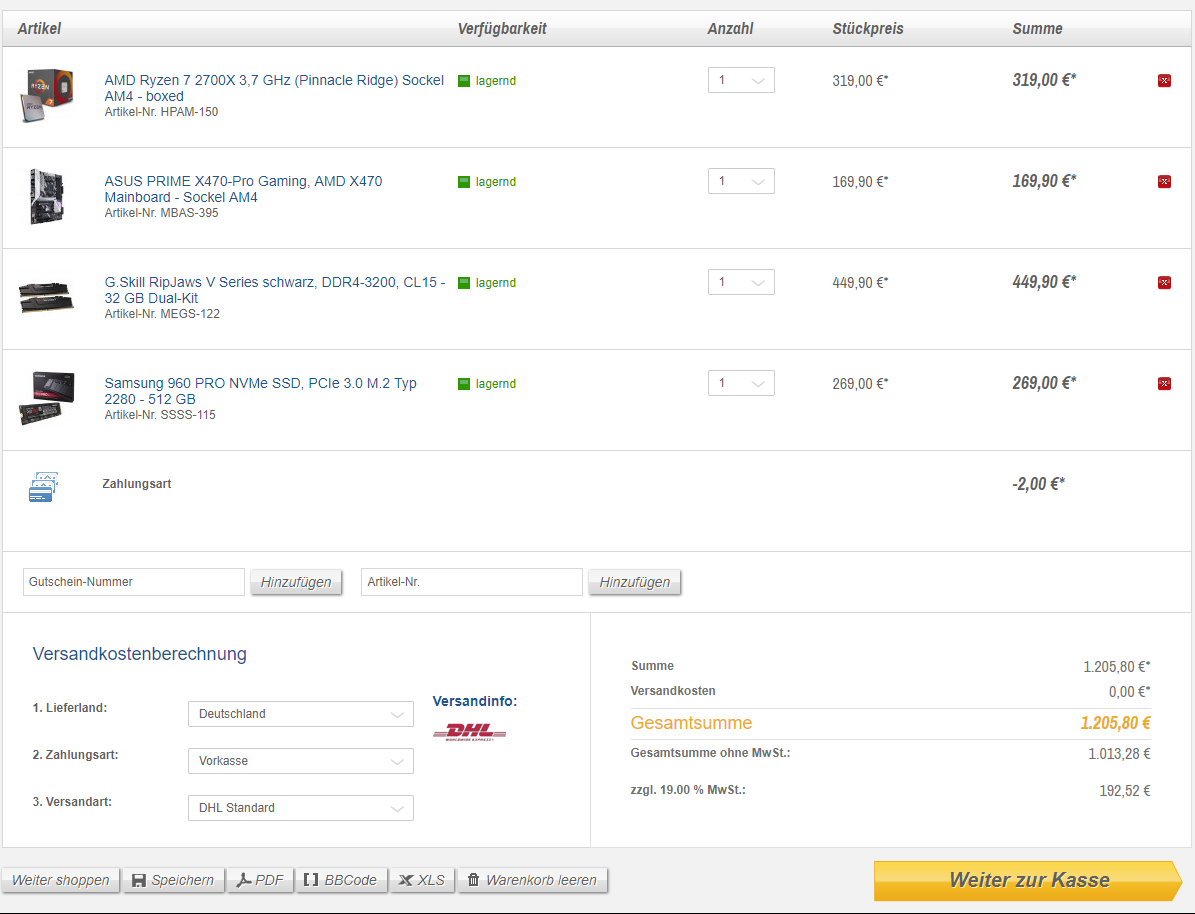1195x914 pixels.
Task: Click Hinzufügen next to Gutschein-Nummer
Action: pyautogui.click(x=296, y=582)
